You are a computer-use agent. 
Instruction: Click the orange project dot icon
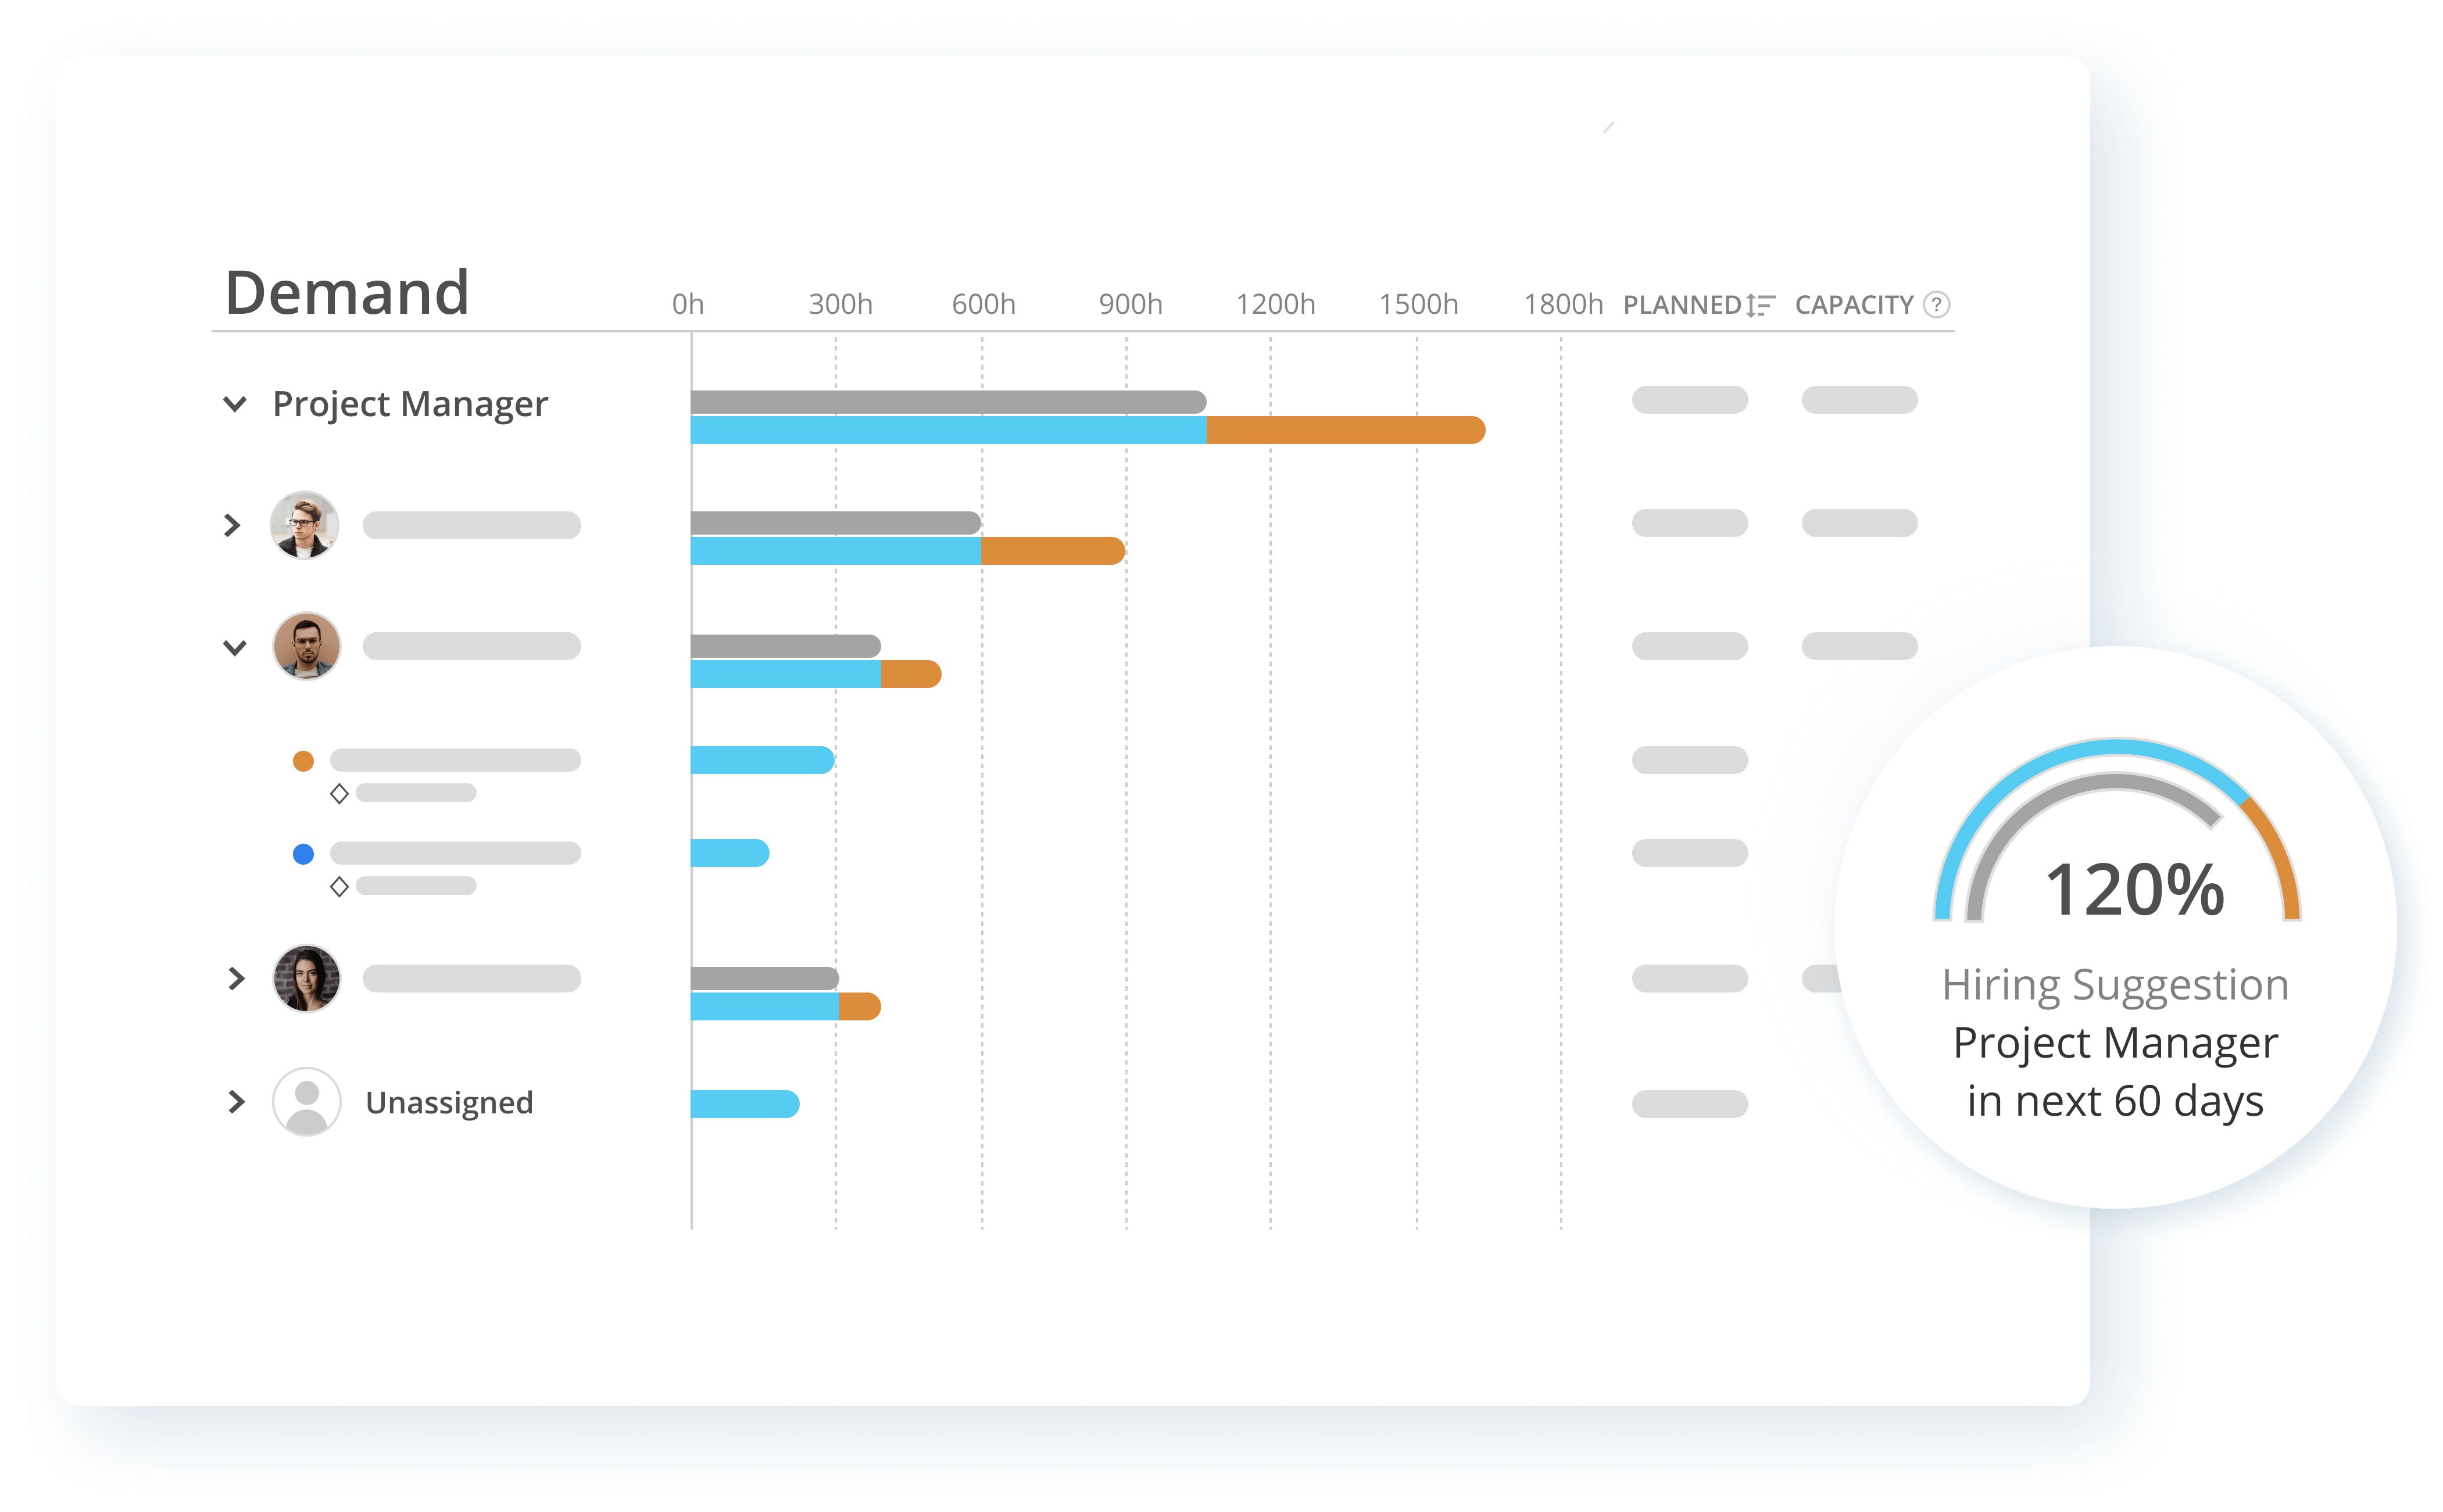click(x=303, y=761)
